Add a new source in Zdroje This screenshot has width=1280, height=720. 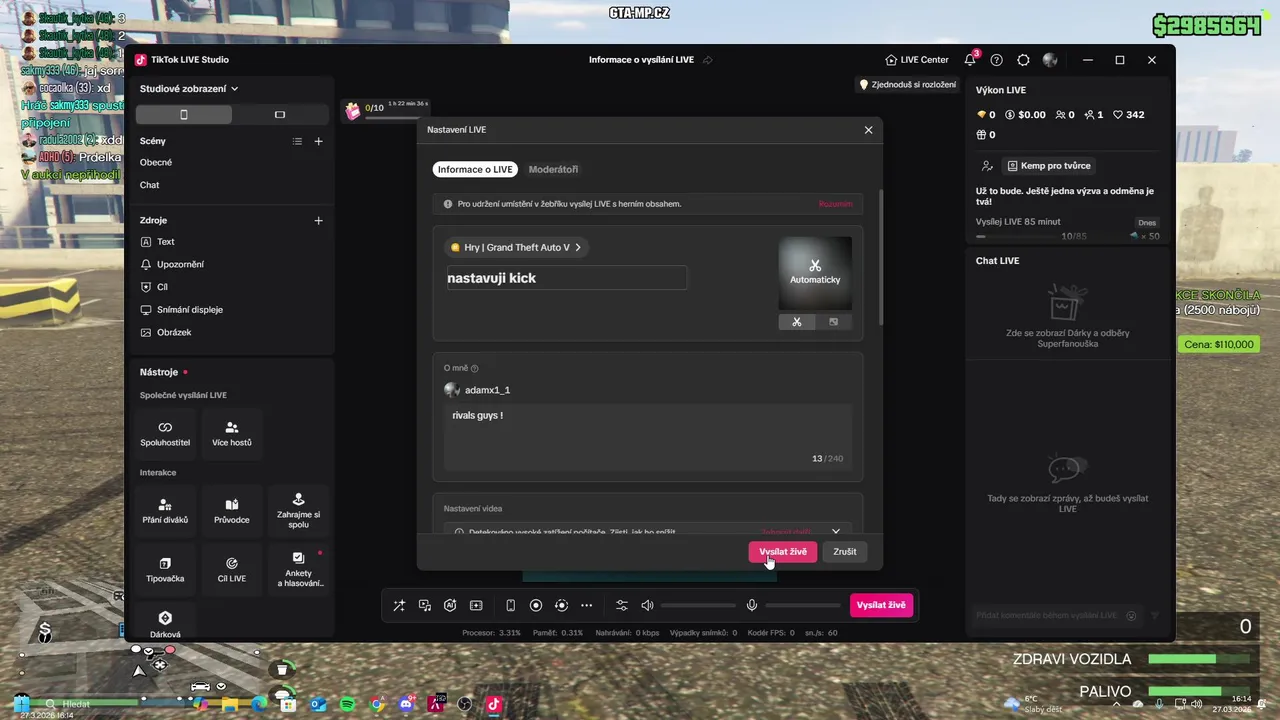[x=318, y=220]
